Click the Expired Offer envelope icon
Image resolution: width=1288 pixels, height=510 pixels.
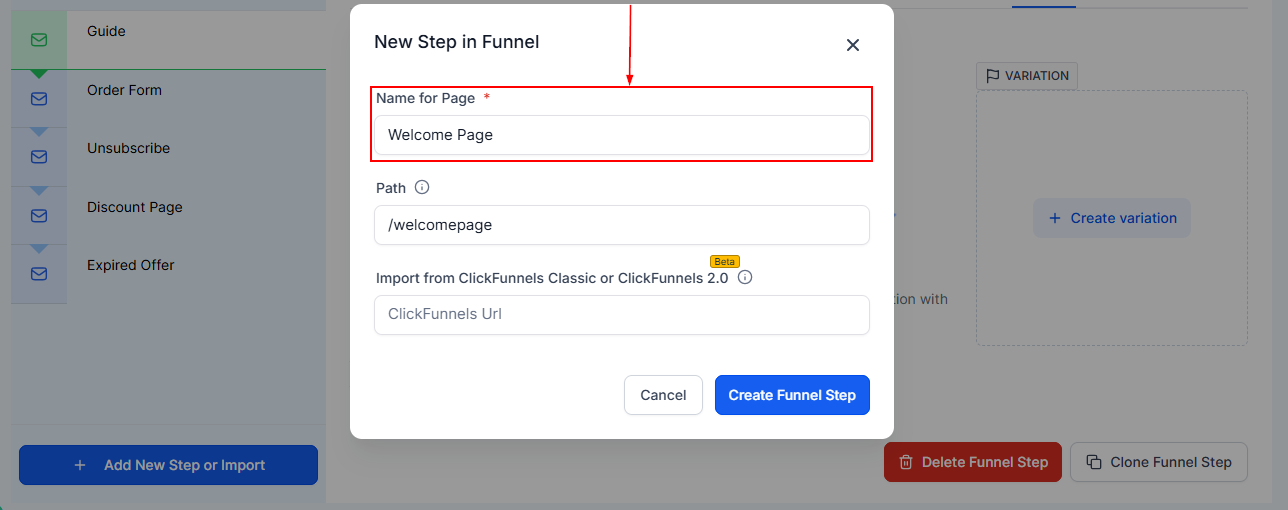(39, 273)
